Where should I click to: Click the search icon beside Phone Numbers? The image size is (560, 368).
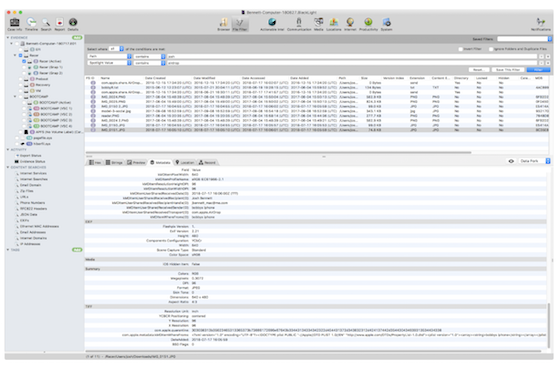tap(17, 203)
